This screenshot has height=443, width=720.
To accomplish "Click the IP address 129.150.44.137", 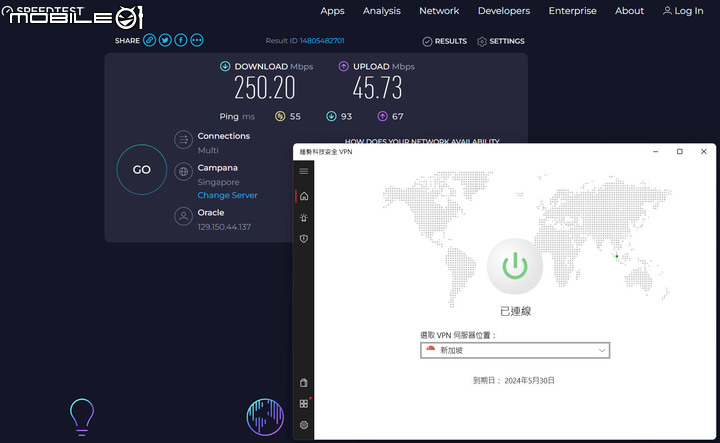I will [224, 227].
